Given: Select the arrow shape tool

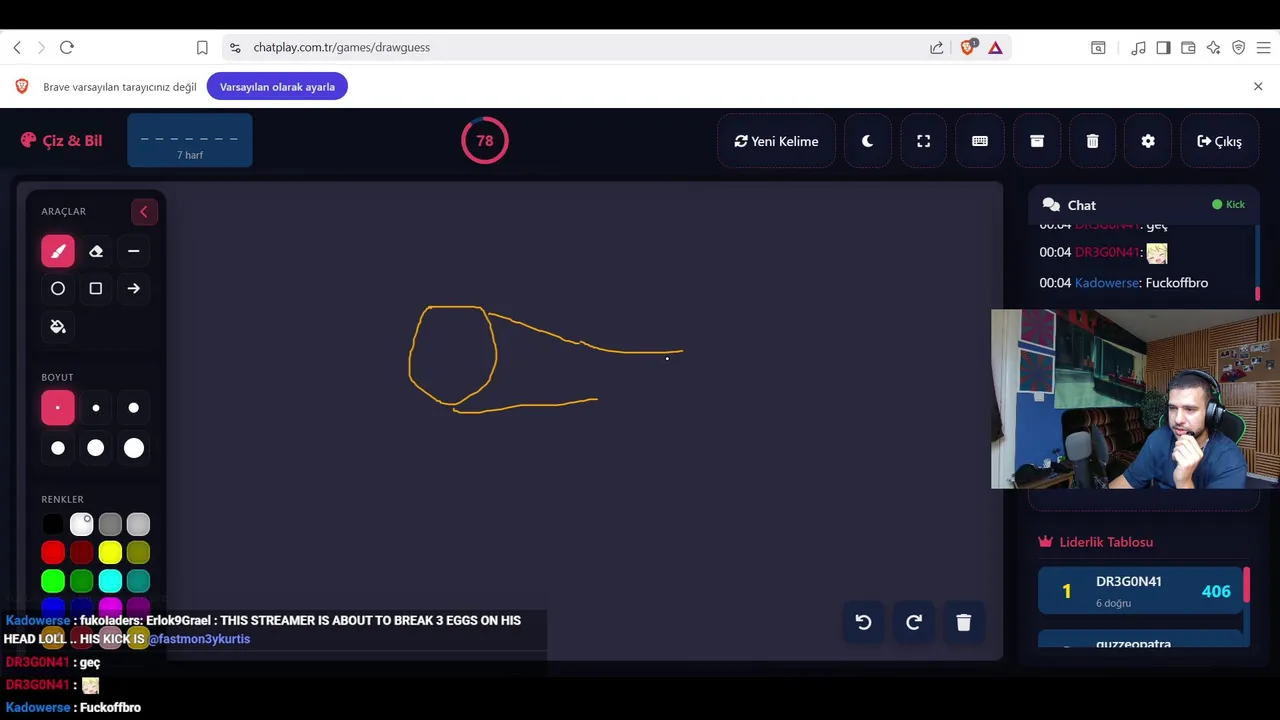Looking at the screenshot, I should point(133,288).
